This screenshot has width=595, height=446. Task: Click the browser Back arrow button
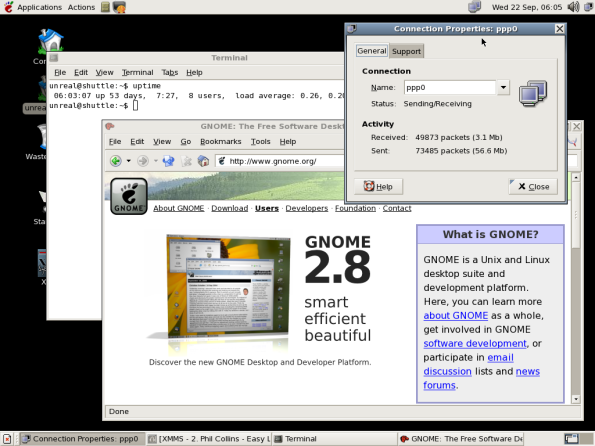coord(116,161)
